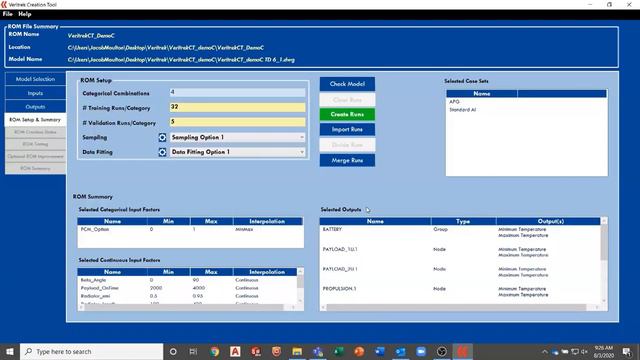Click green Create Runs button
The image size is (640, 360).
pos(347,114)
